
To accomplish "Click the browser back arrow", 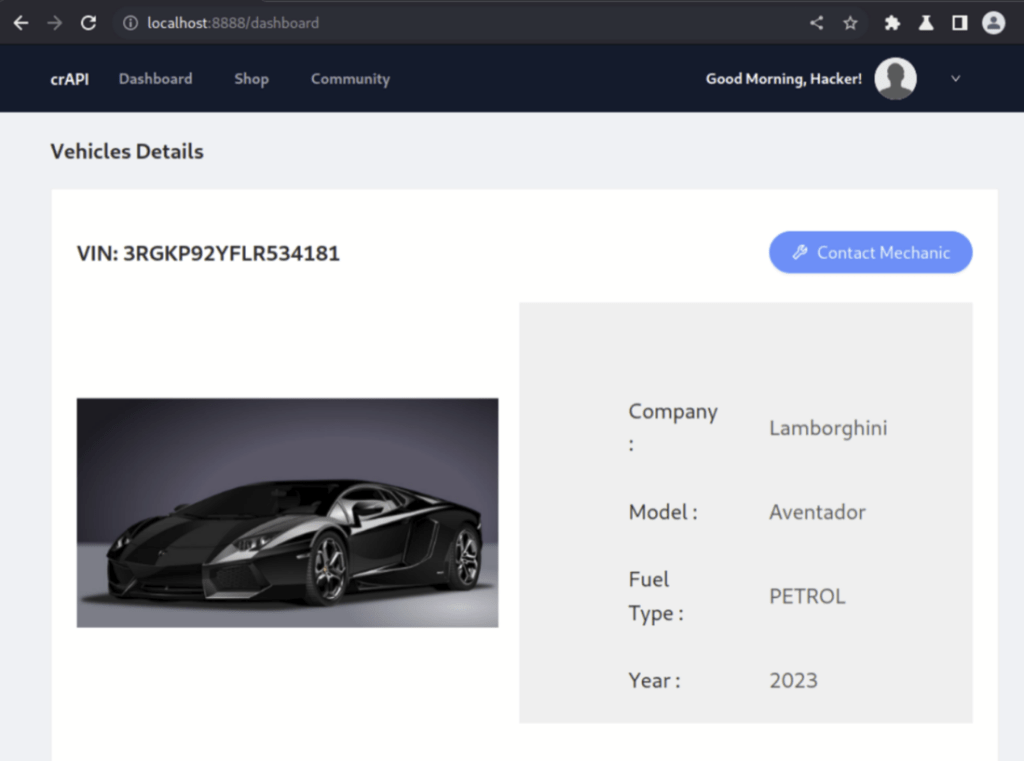I will pos(20,23).
